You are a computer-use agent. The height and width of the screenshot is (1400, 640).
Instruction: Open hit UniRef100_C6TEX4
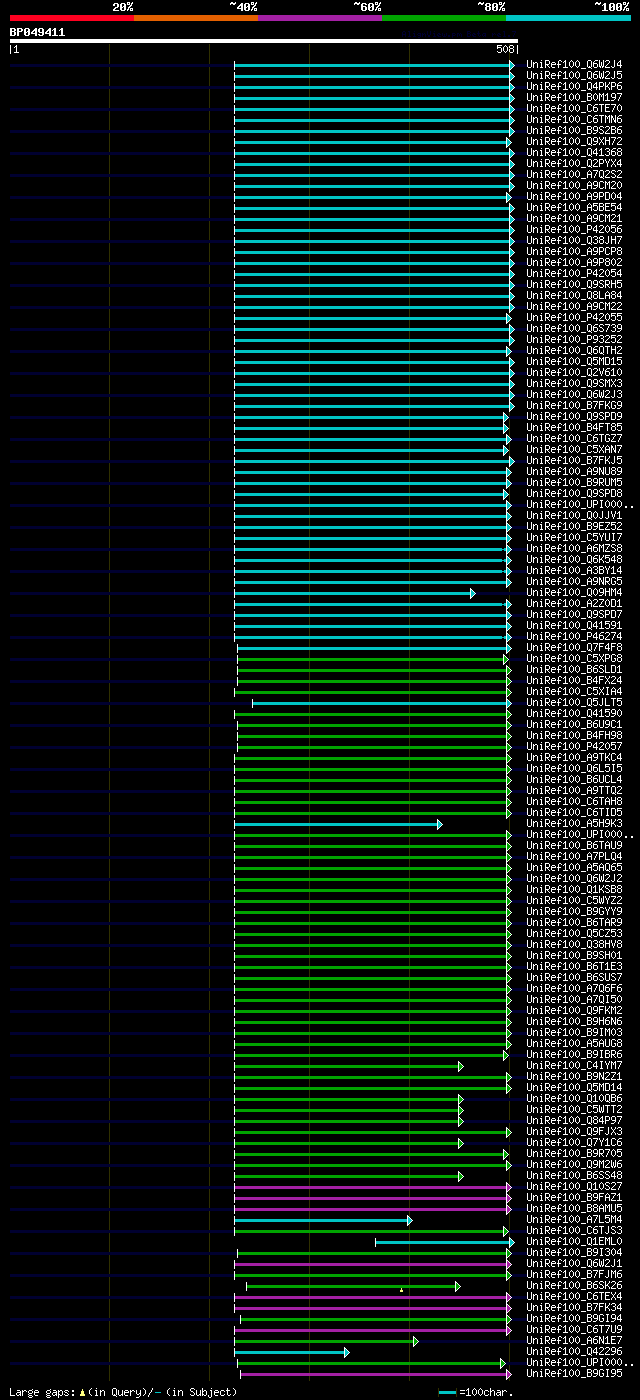pos(574,1297)
